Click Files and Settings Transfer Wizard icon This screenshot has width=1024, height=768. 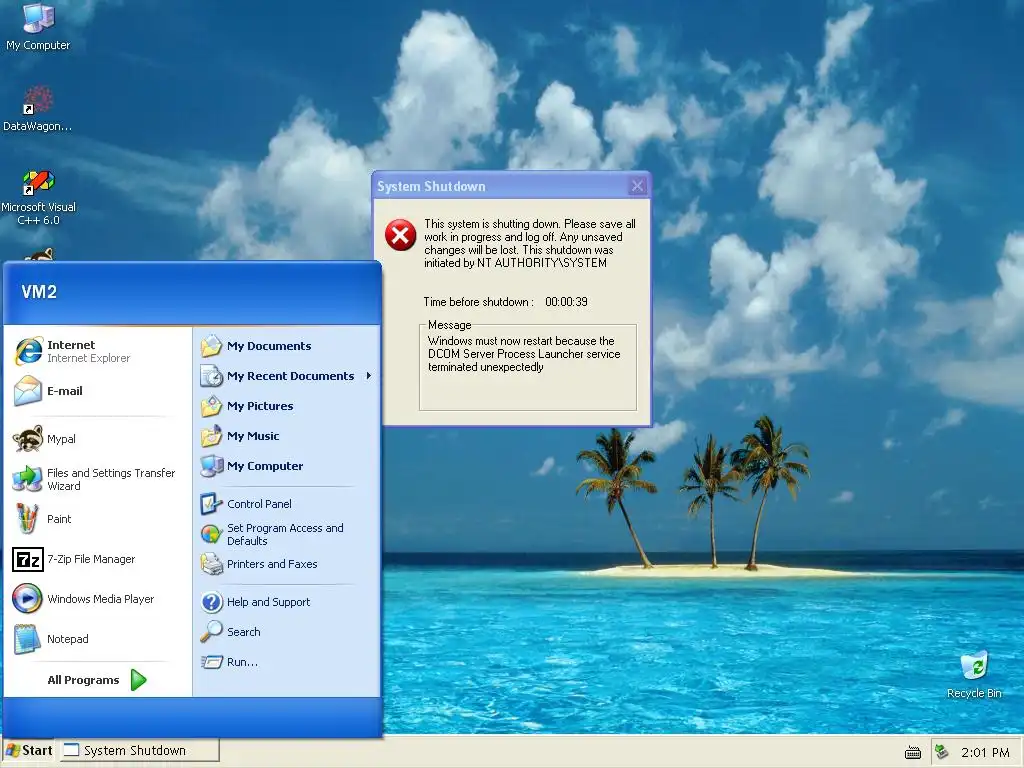pyautogui.click(x=28, y=479)
